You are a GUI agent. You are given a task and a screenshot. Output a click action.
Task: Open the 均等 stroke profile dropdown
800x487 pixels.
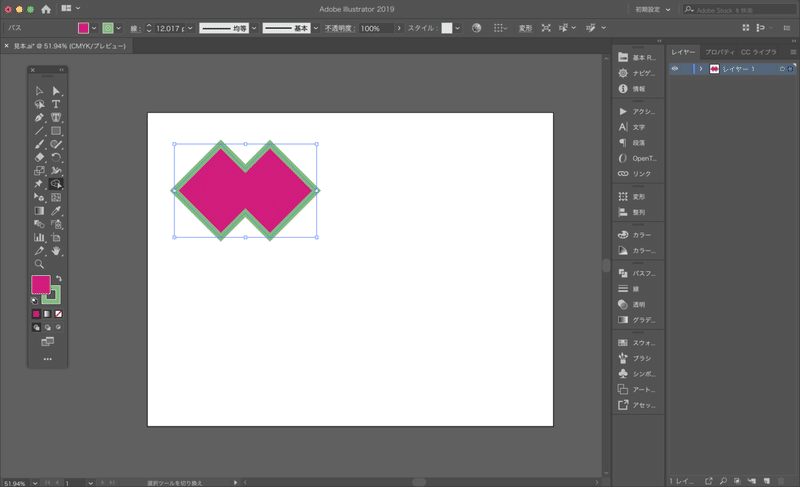click(x=227, y=28)
